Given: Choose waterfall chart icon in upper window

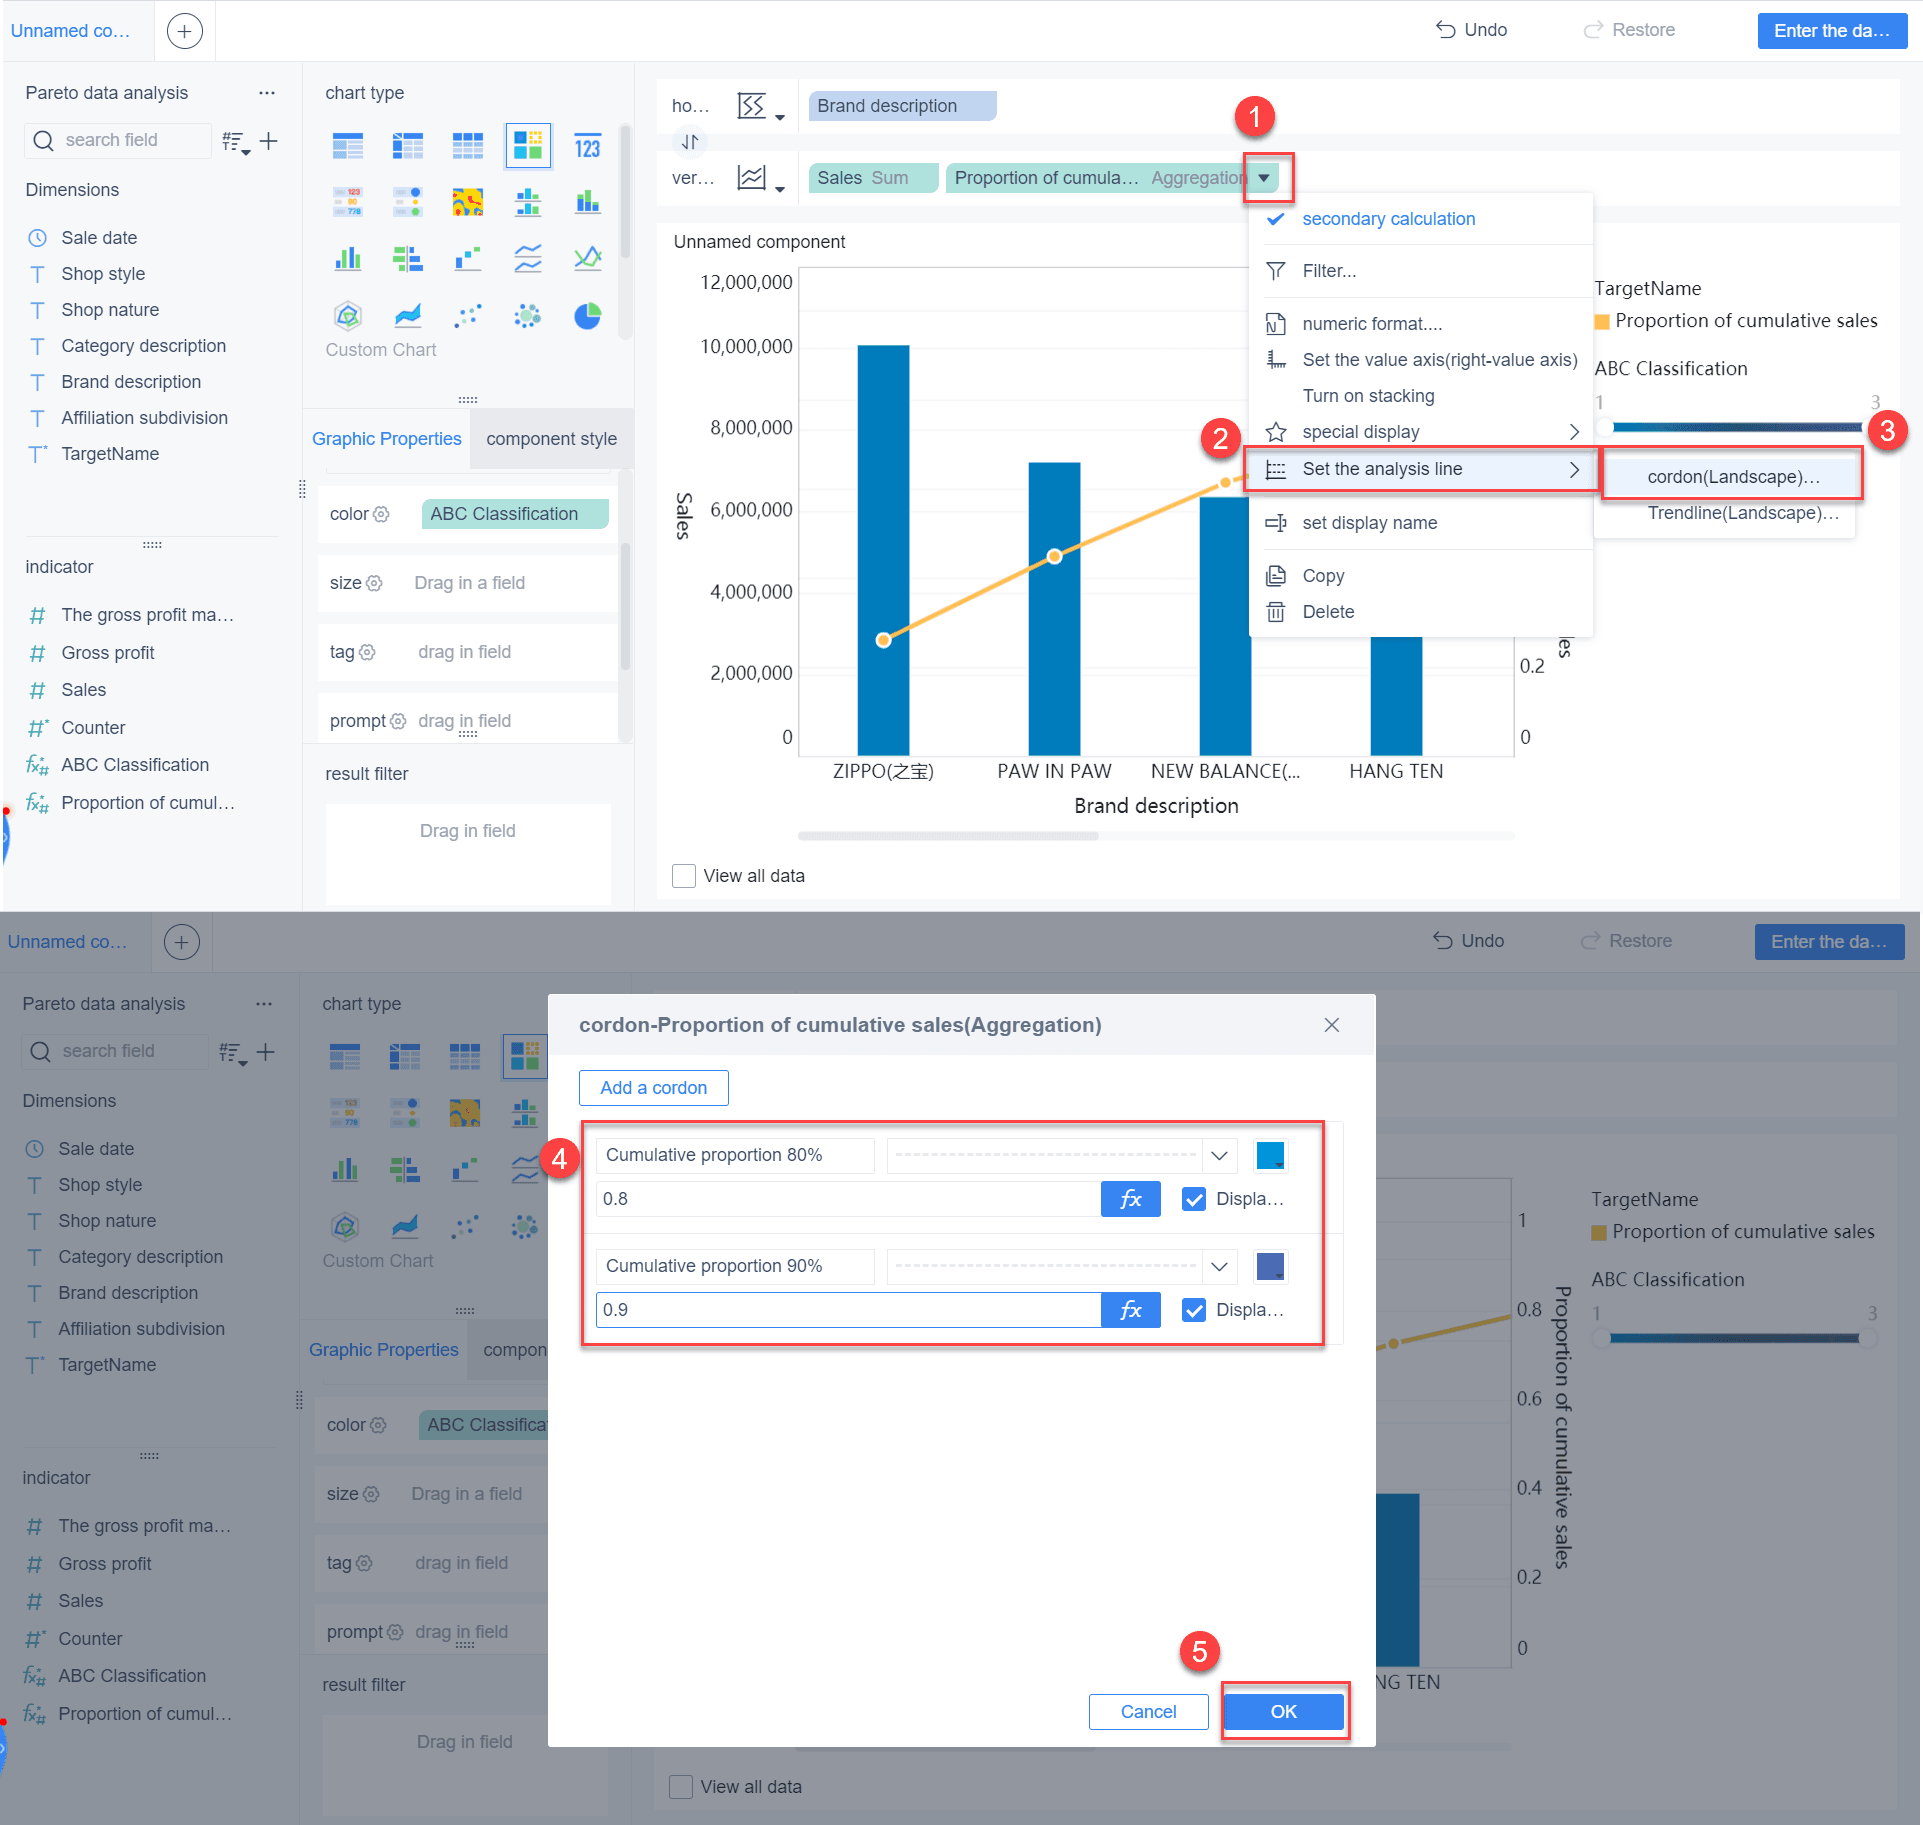Looking at the screenshot, I should click(467, 259).
